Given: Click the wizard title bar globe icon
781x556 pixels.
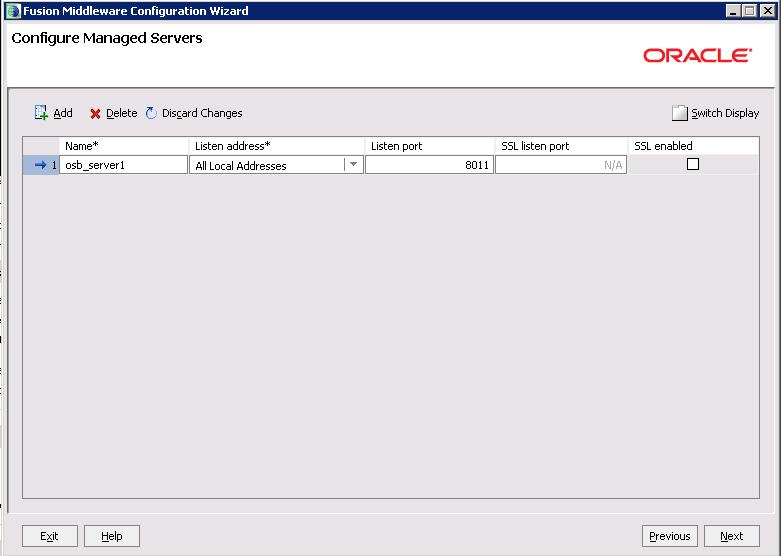Looking at the screenshot, I should tap(13, 10).
